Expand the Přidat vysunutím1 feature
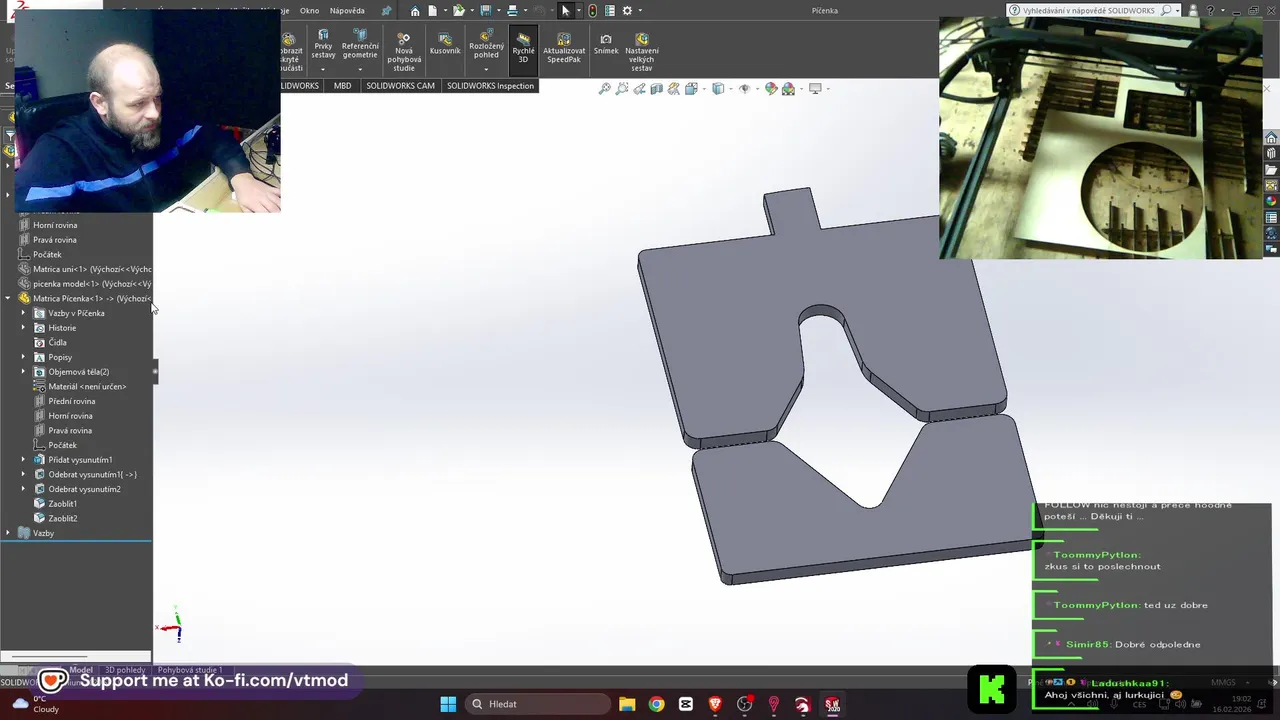This screenshot has width=1280, height=720. [x=23, y=460]
